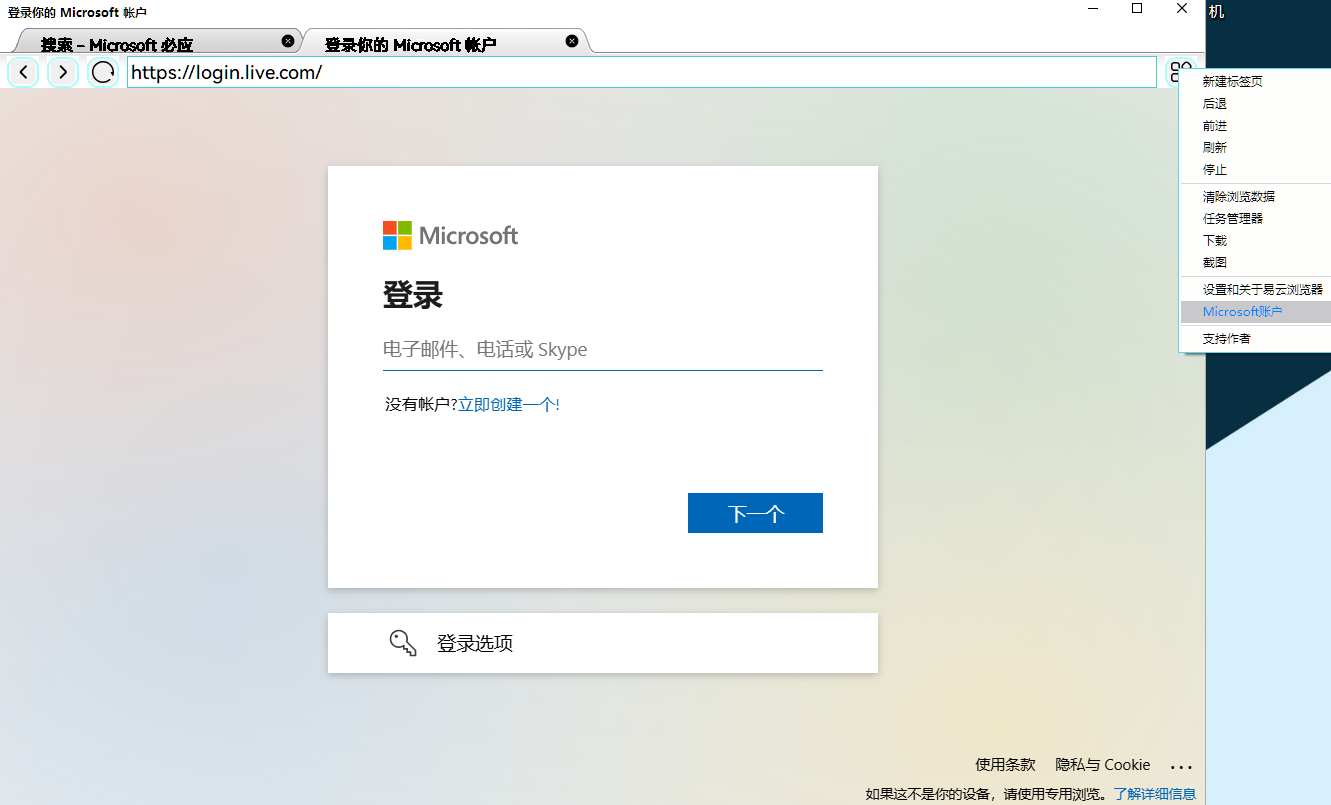Click the 登录 heading text
This screenshot has width=1331, height=805.
[412, 296]
